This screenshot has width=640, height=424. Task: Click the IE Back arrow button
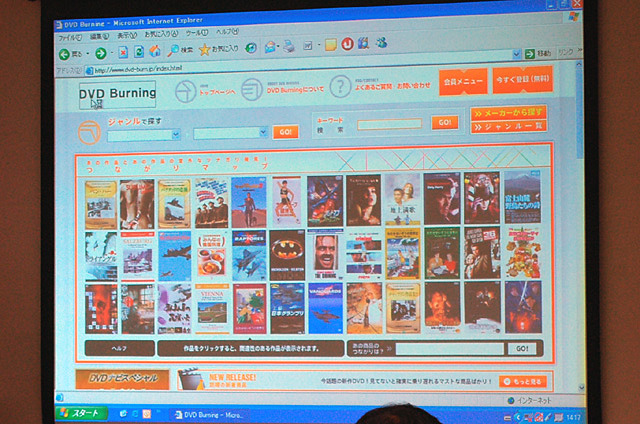(x=64, y=54)
